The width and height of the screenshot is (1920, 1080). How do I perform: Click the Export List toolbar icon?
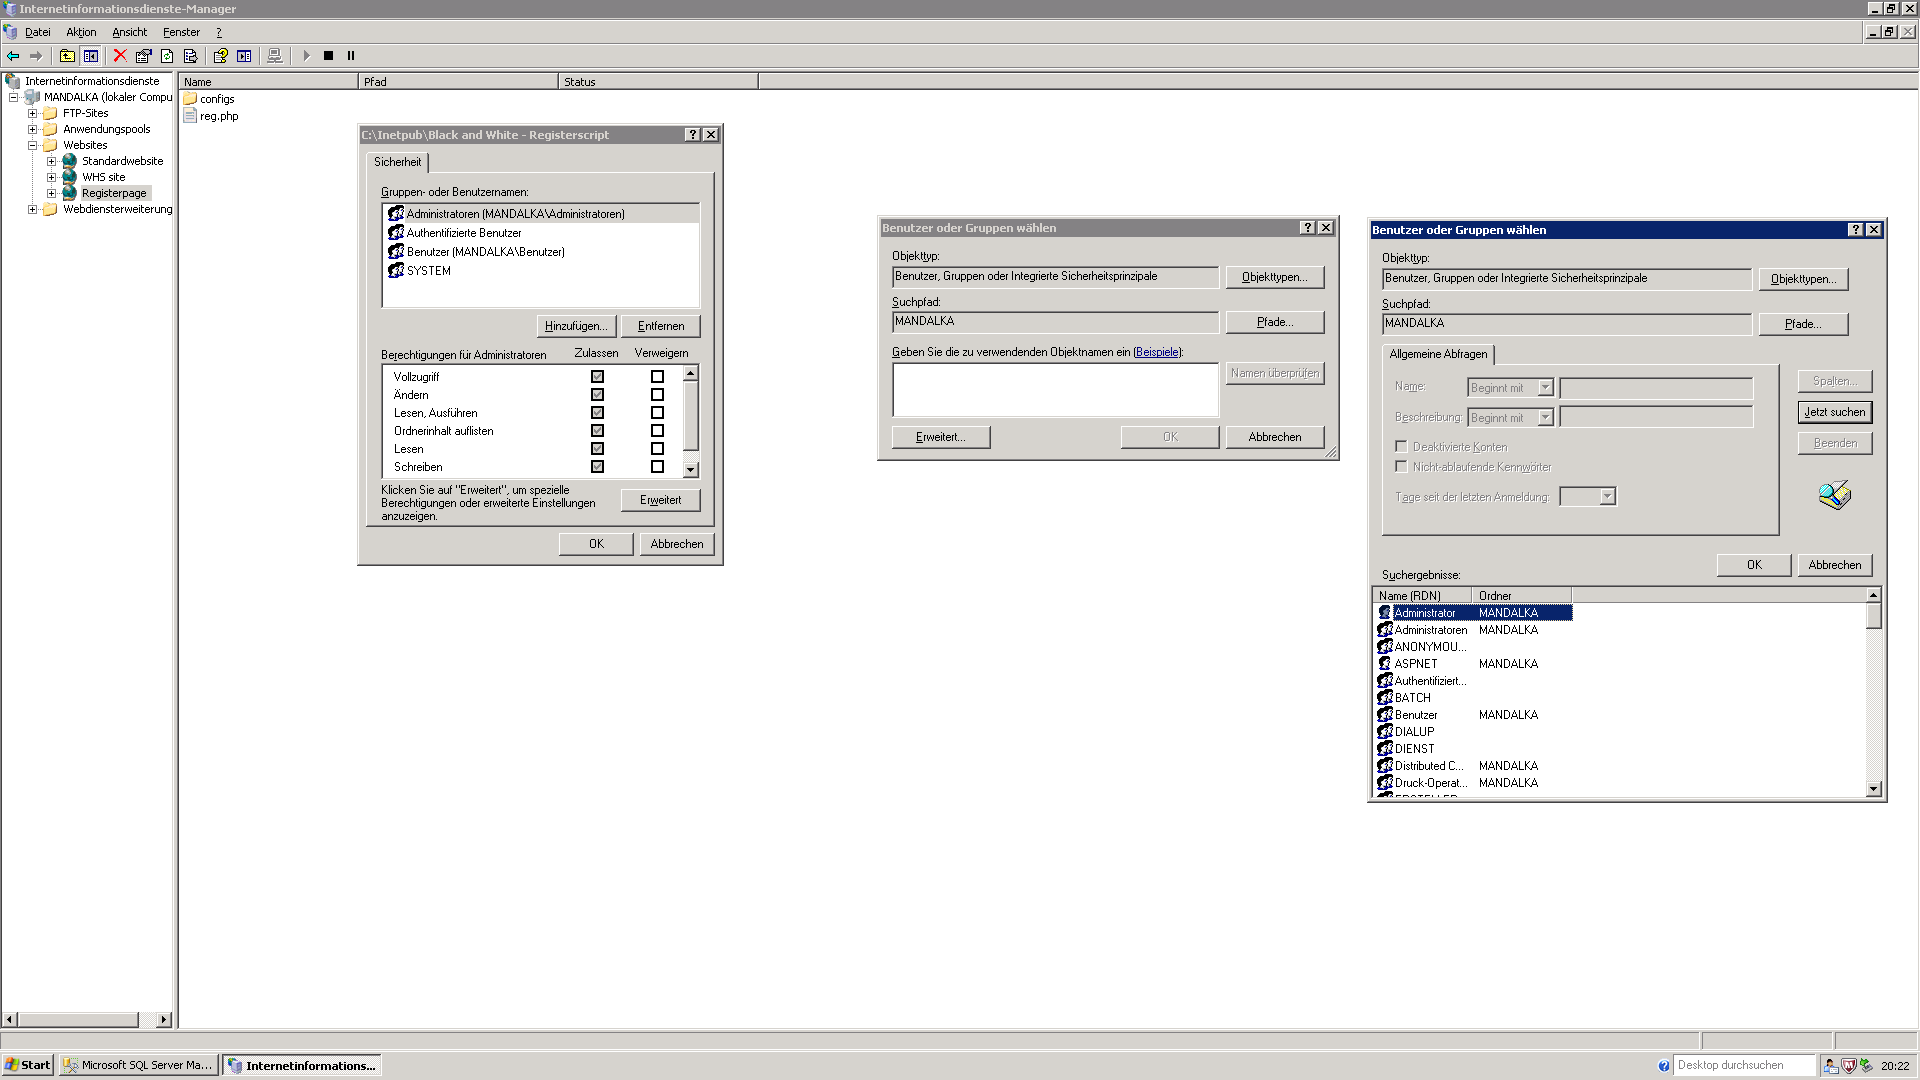coord(190,56)
